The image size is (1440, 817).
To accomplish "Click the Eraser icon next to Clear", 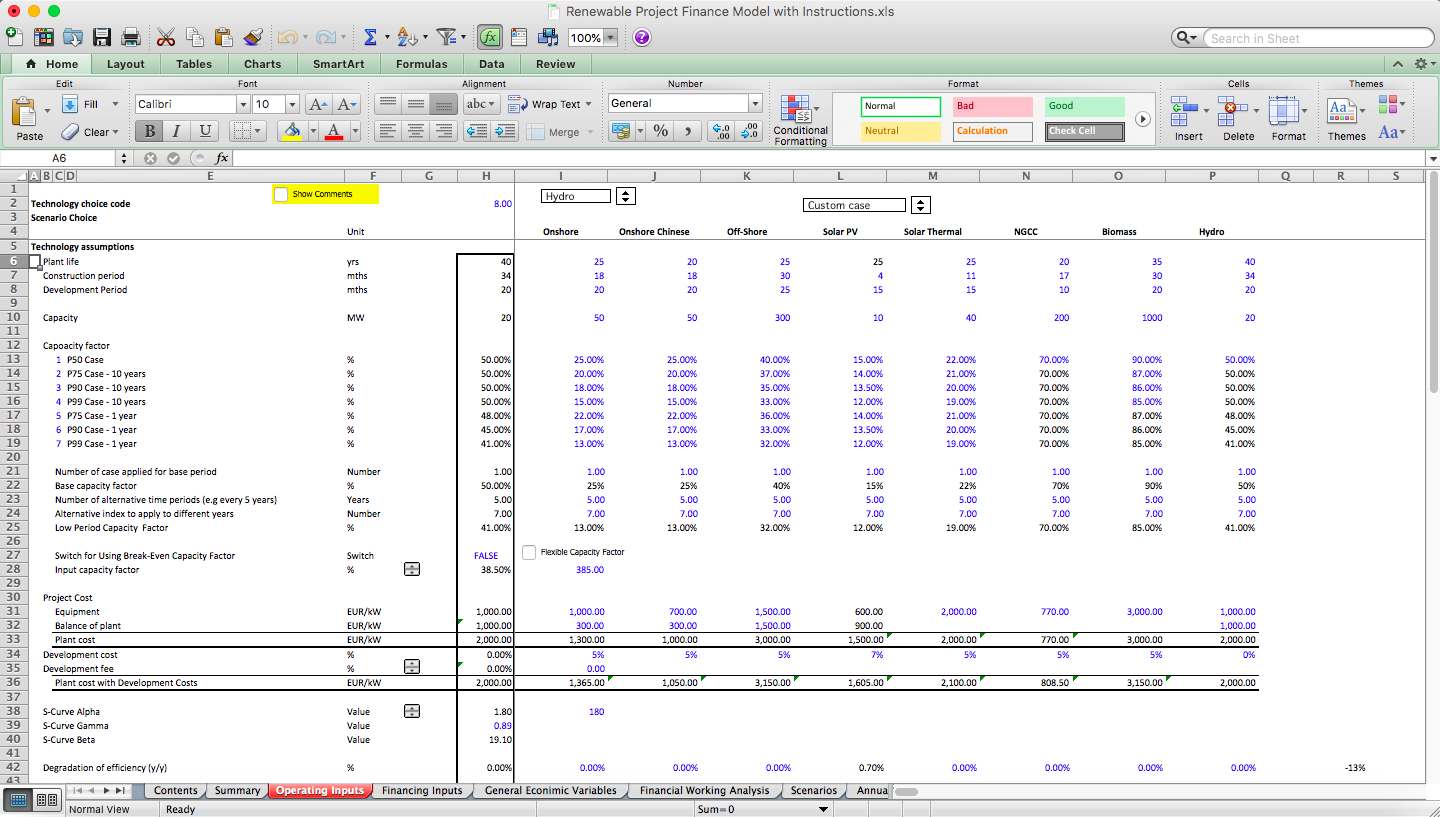I will click(x=70, y=131).
